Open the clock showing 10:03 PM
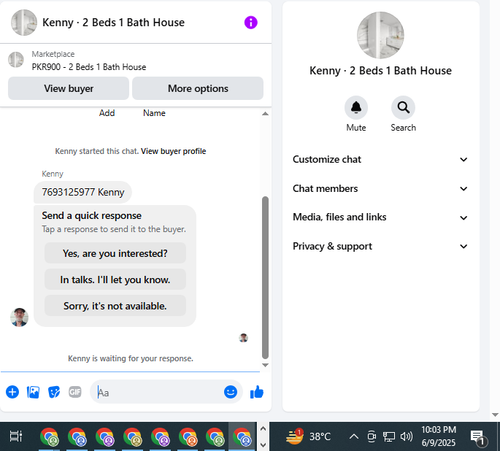The image size is (500, 451). pyautogui.click(x=438, y=436)
